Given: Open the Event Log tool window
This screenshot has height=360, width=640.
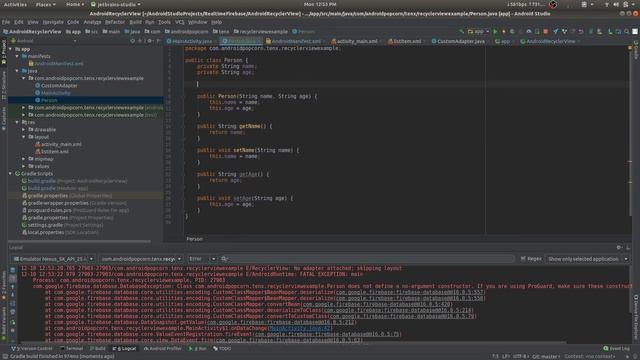Looking at the screenshot, I should (x=616, y=349).
